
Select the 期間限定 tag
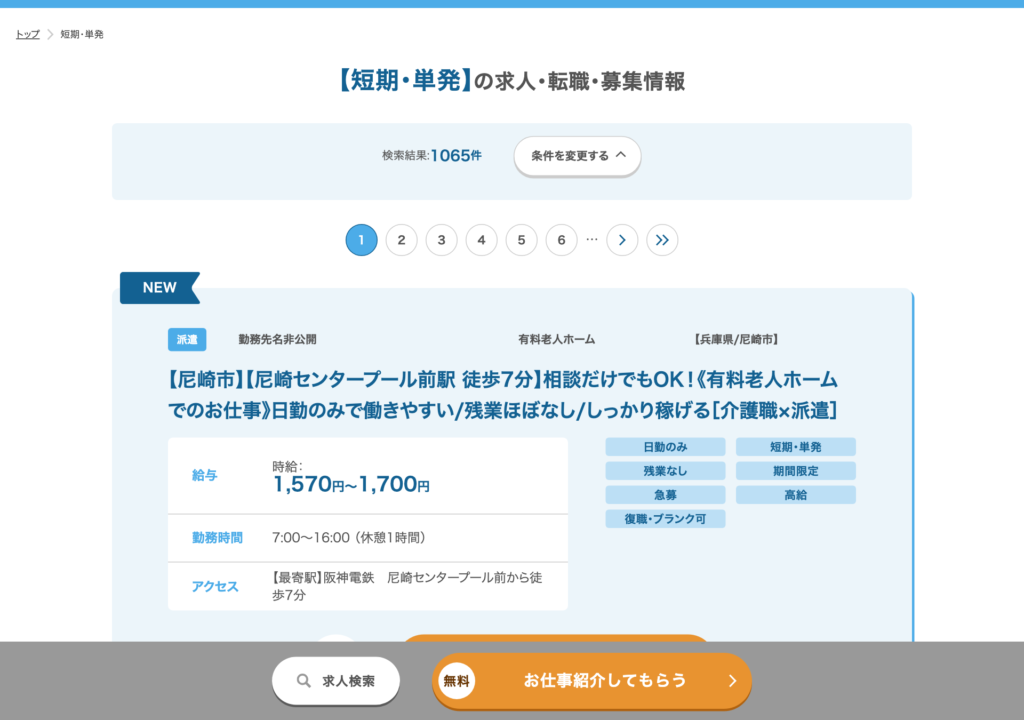click(795, 471)
